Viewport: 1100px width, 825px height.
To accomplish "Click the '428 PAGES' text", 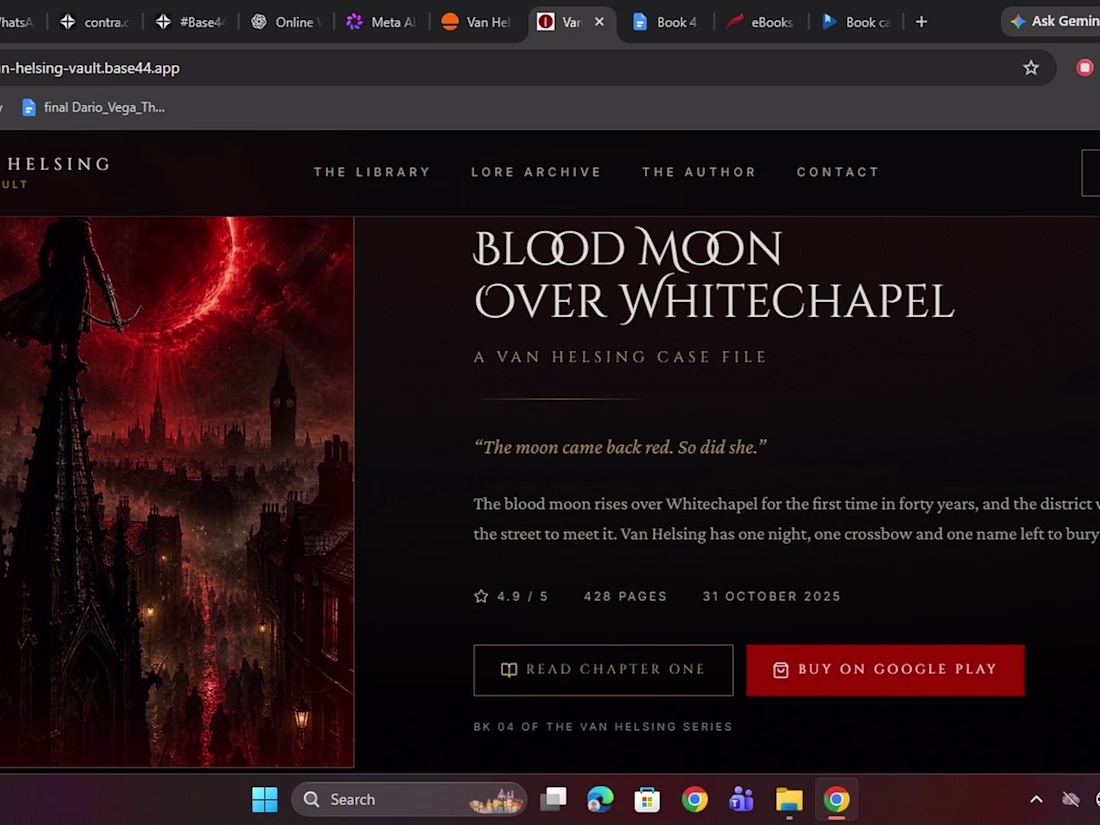I will [625, 596].
